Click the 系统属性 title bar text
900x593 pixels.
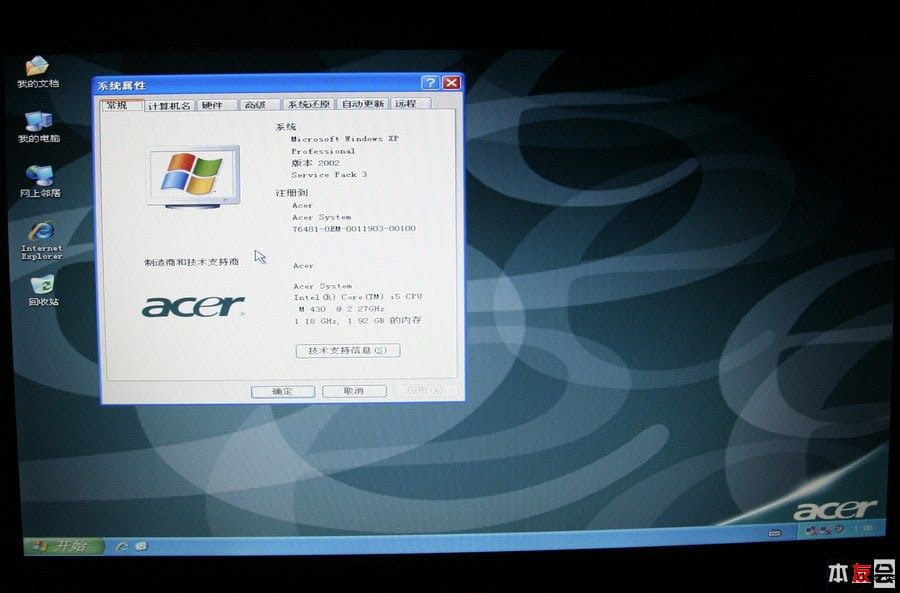coord(122,86)
